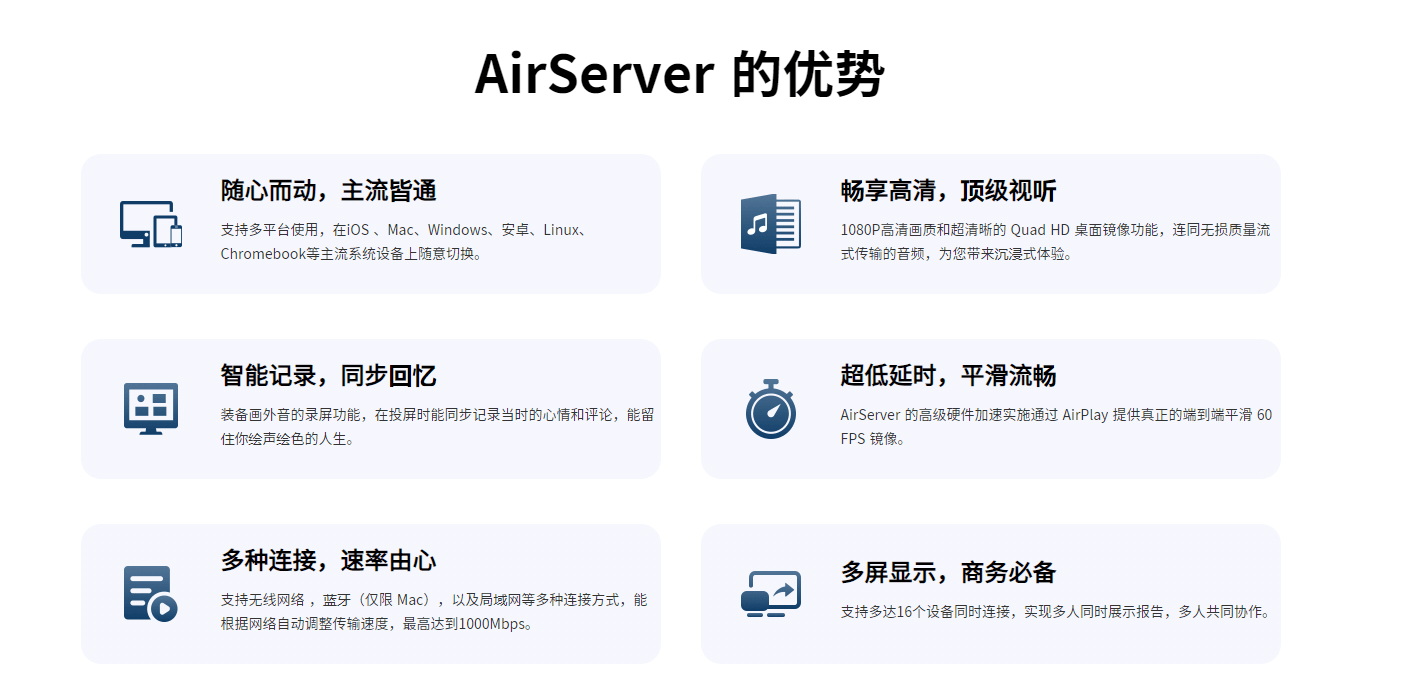Click the heading 多屏显示，商务必备
1416x699 pixels.
[x=949, y=573]
